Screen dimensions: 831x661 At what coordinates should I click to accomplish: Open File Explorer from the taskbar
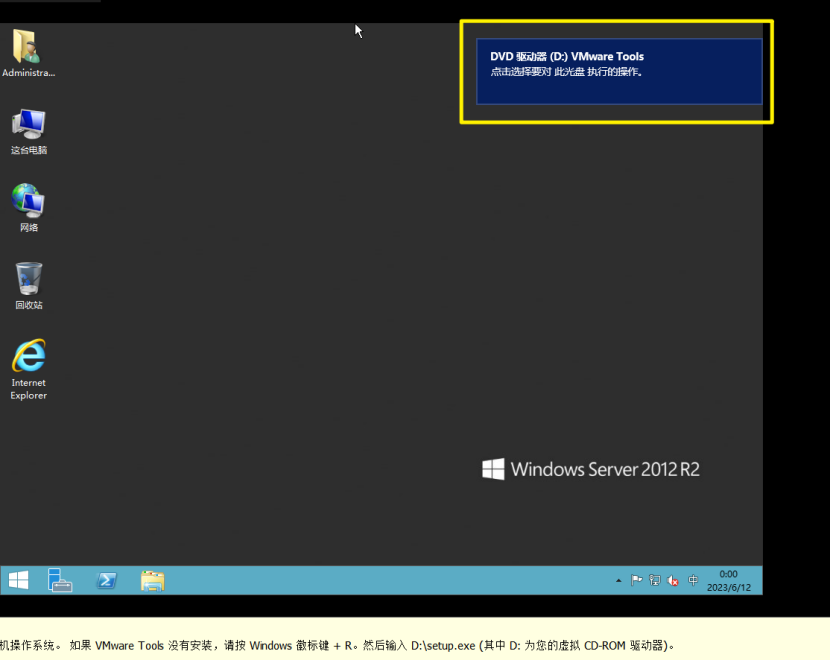pos(153,580)
